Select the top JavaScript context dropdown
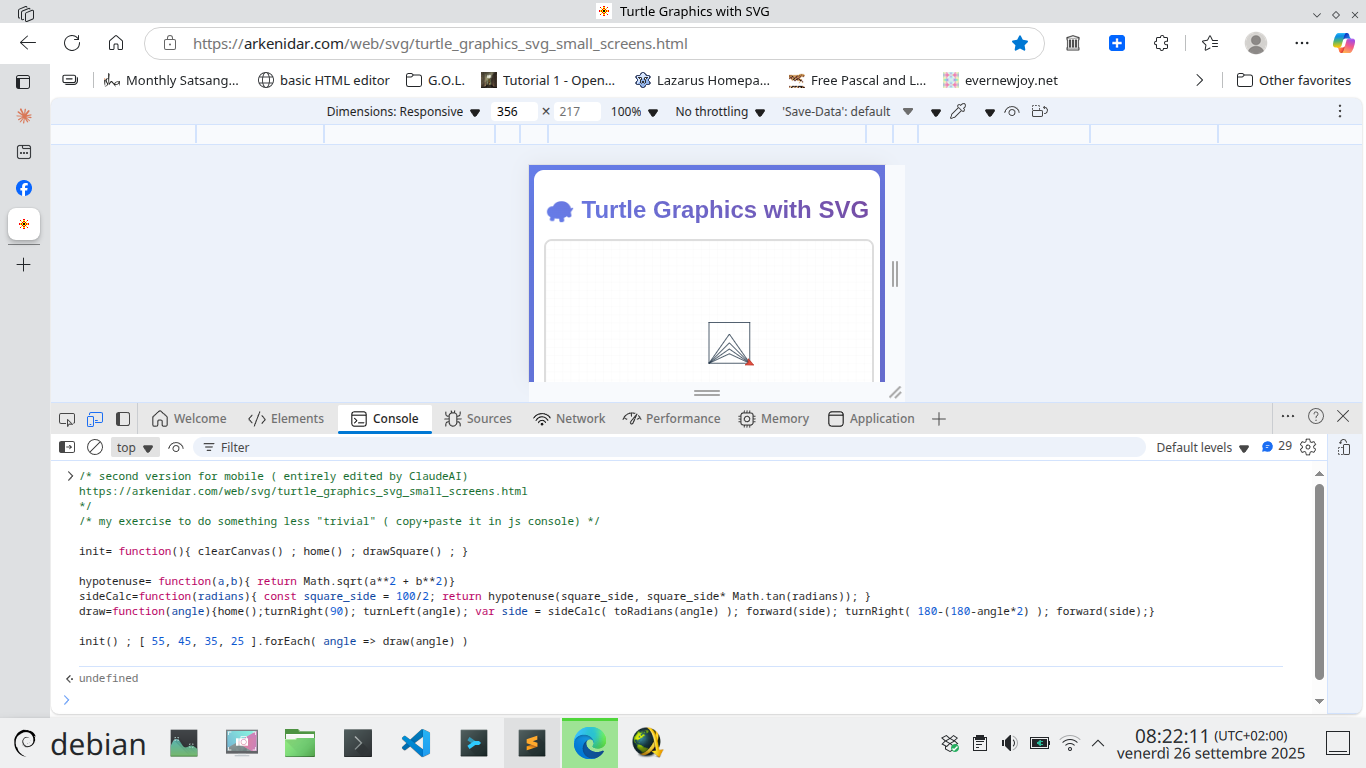This screenshot has height=768, width=1366. 135,447
